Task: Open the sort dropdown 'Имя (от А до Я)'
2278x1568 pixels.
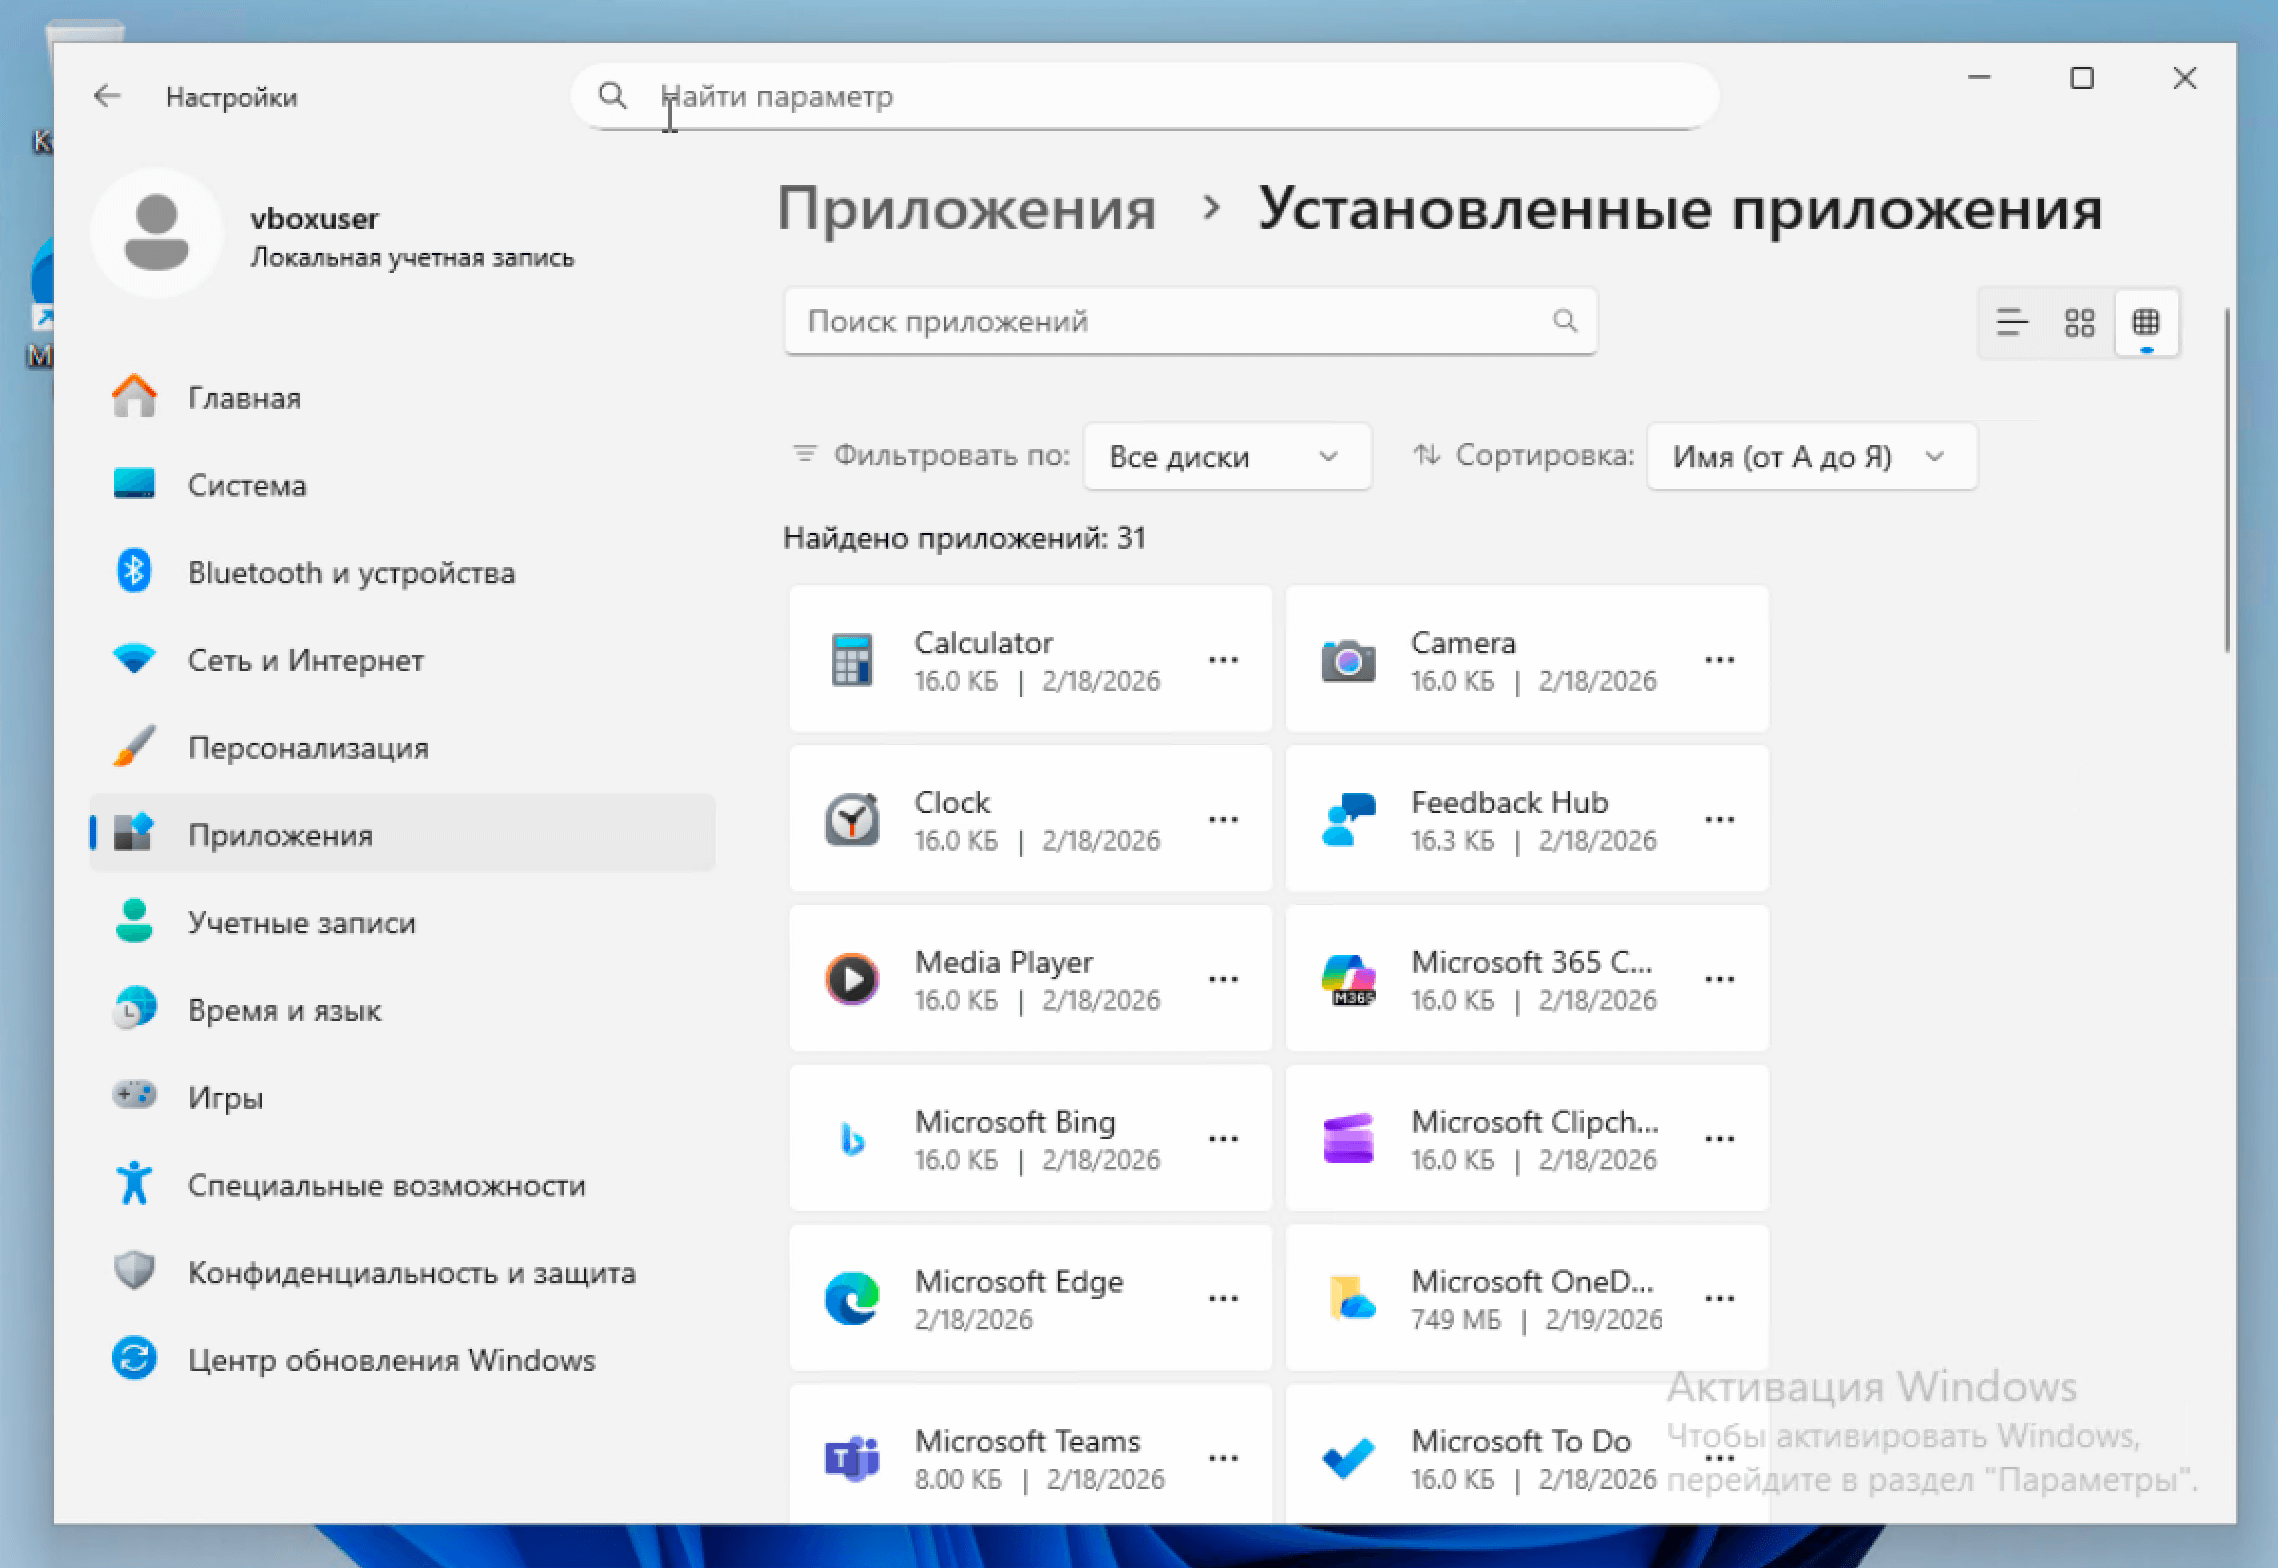Action: 1810,456
